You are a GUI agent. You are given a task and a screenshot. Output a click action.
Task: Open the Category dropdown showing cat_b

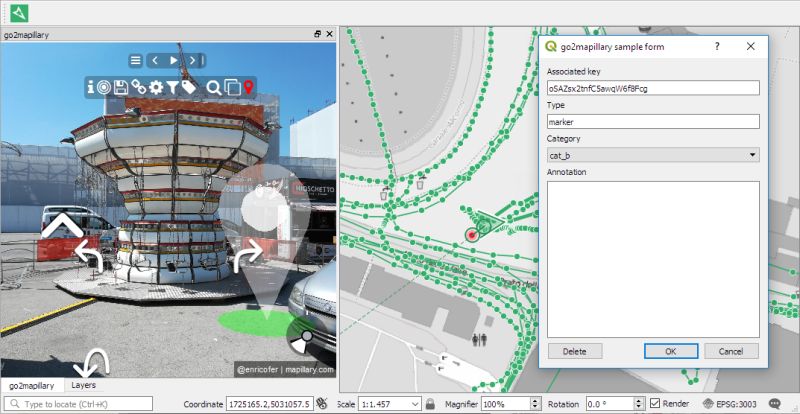coord(653,155)
